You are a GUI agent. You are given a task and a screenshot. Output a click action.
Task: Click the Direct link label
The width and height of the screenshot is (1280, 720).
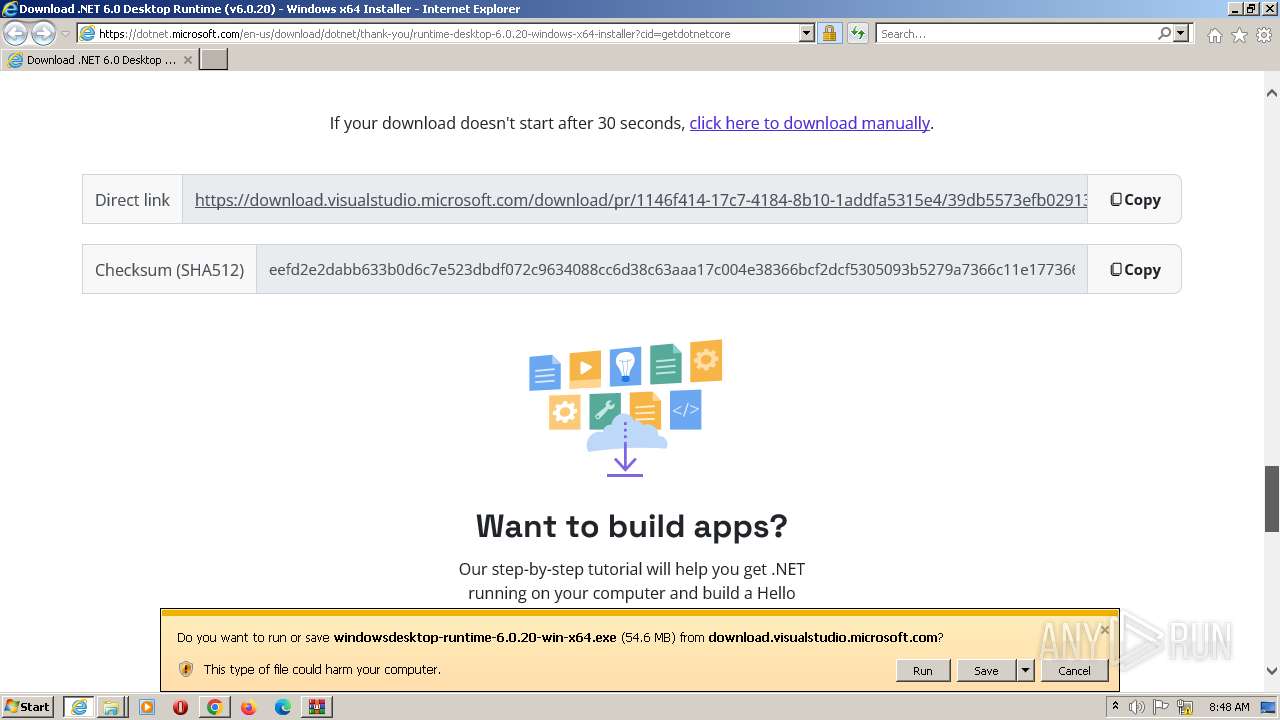(x=132, y=200)
